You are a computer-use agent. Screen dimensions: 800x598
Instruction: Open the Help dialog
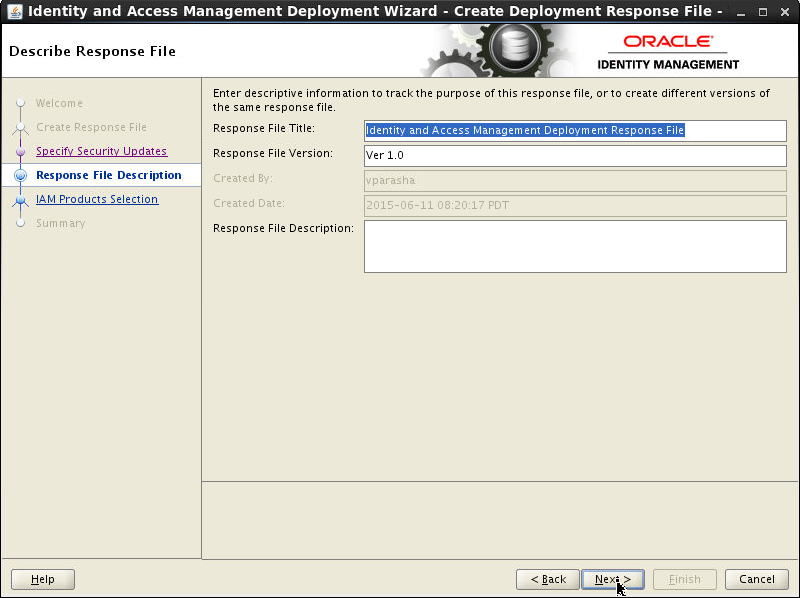(x=42, y=579)
